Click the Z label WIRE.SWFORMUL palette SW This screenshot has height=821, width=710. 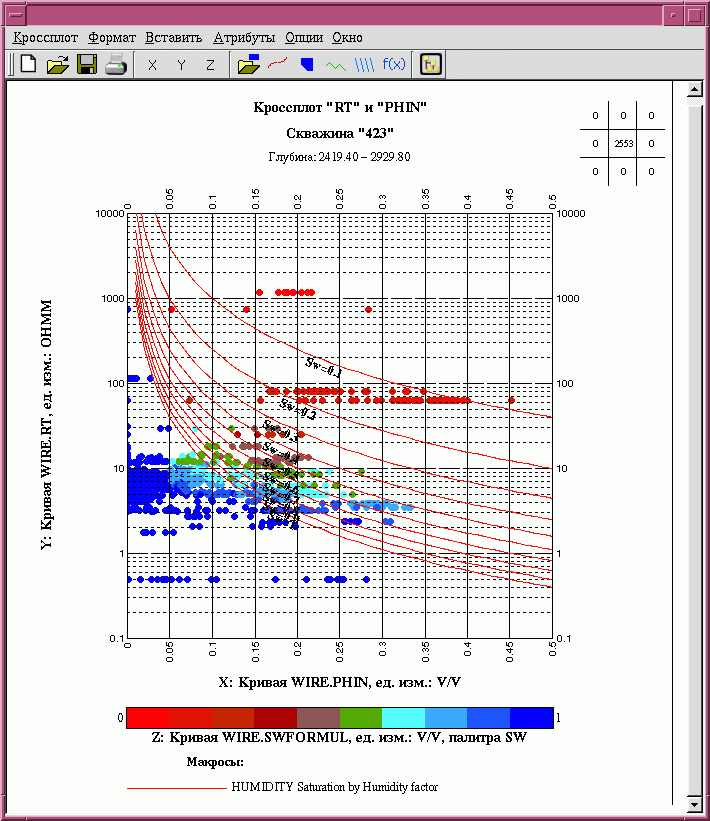(x=339, y=737)
